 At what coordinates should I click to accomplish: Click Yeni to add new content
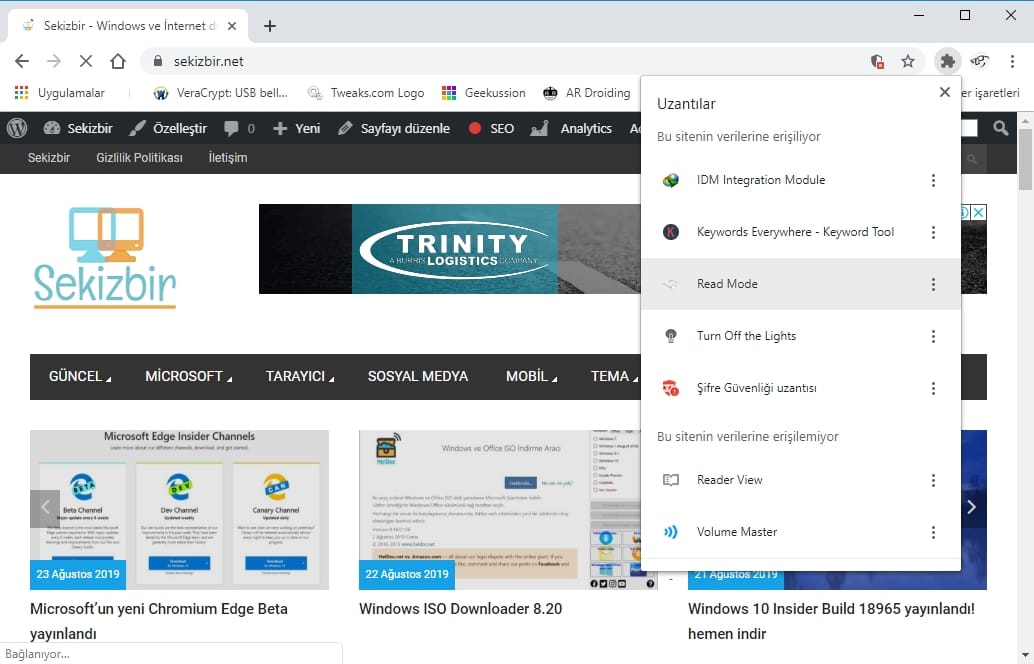point(297,129)
